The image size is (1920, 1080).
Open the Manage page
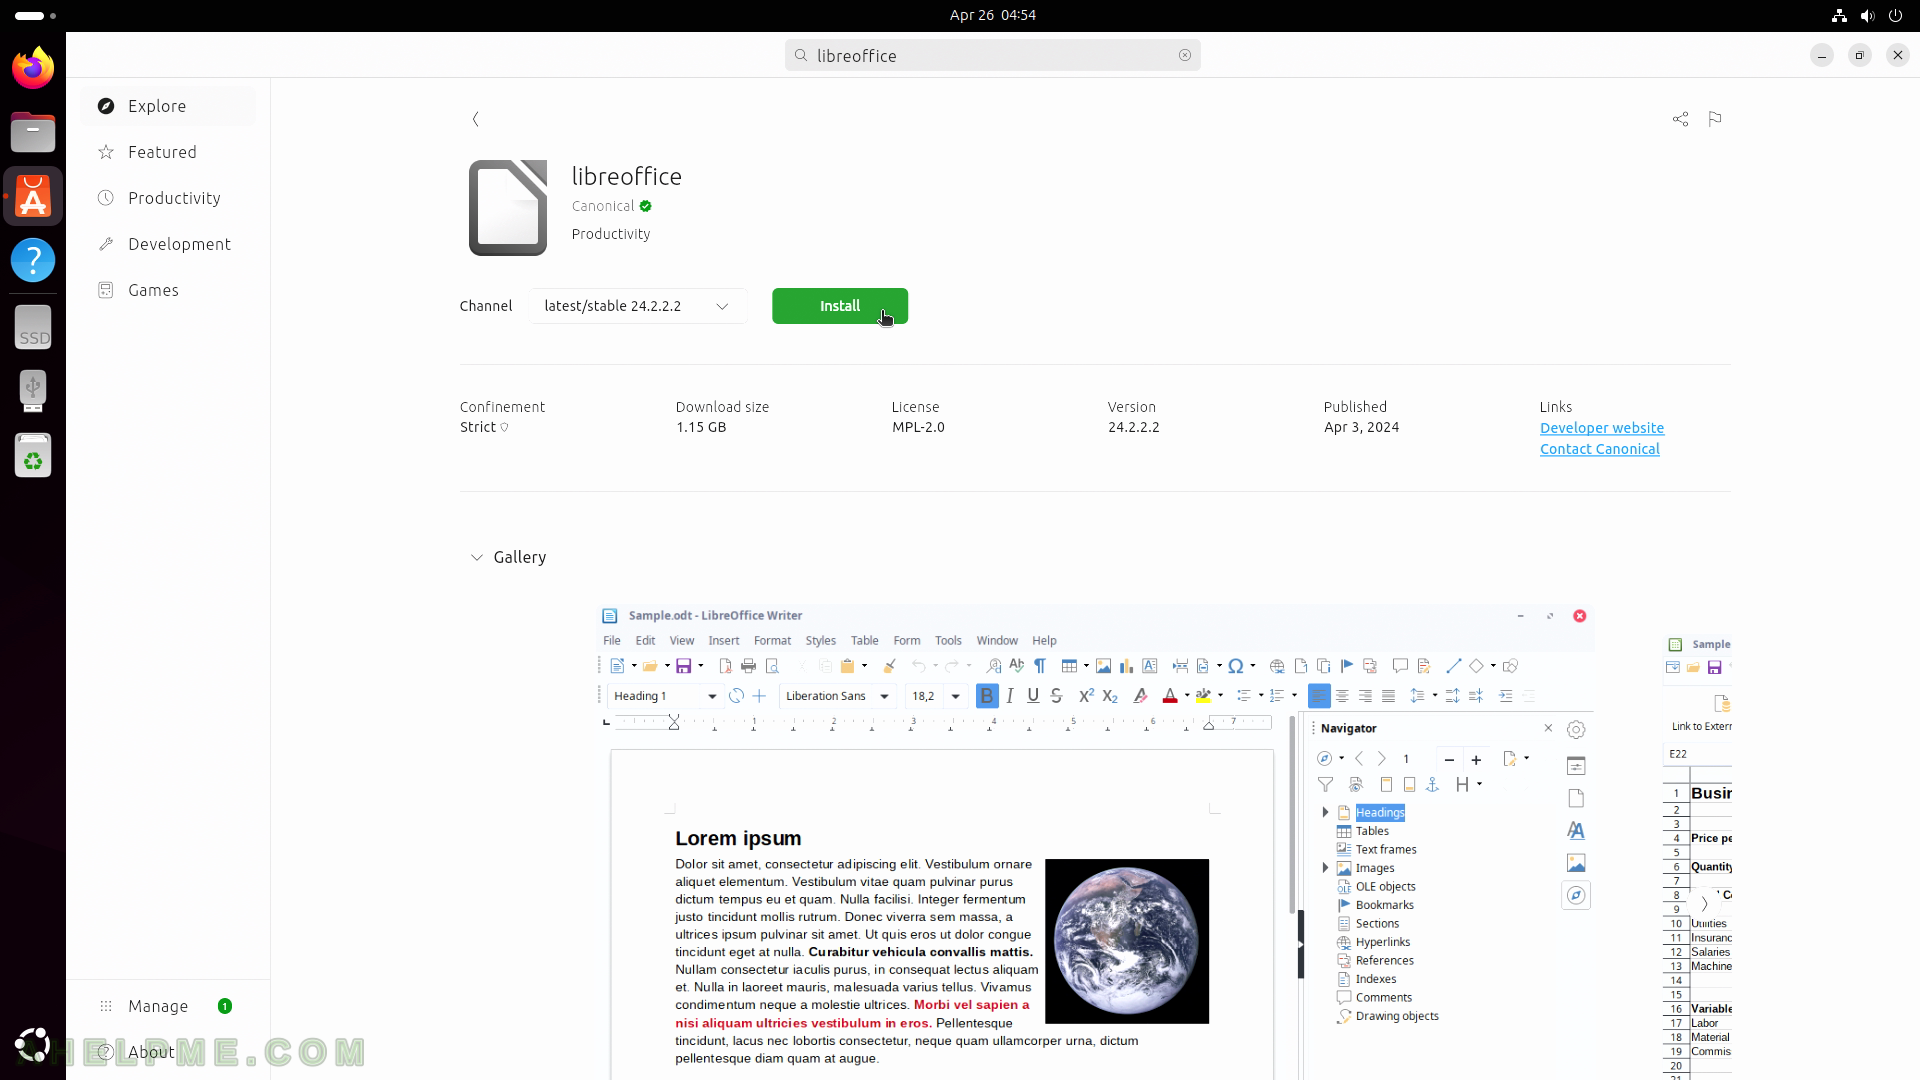(168, 1006)
